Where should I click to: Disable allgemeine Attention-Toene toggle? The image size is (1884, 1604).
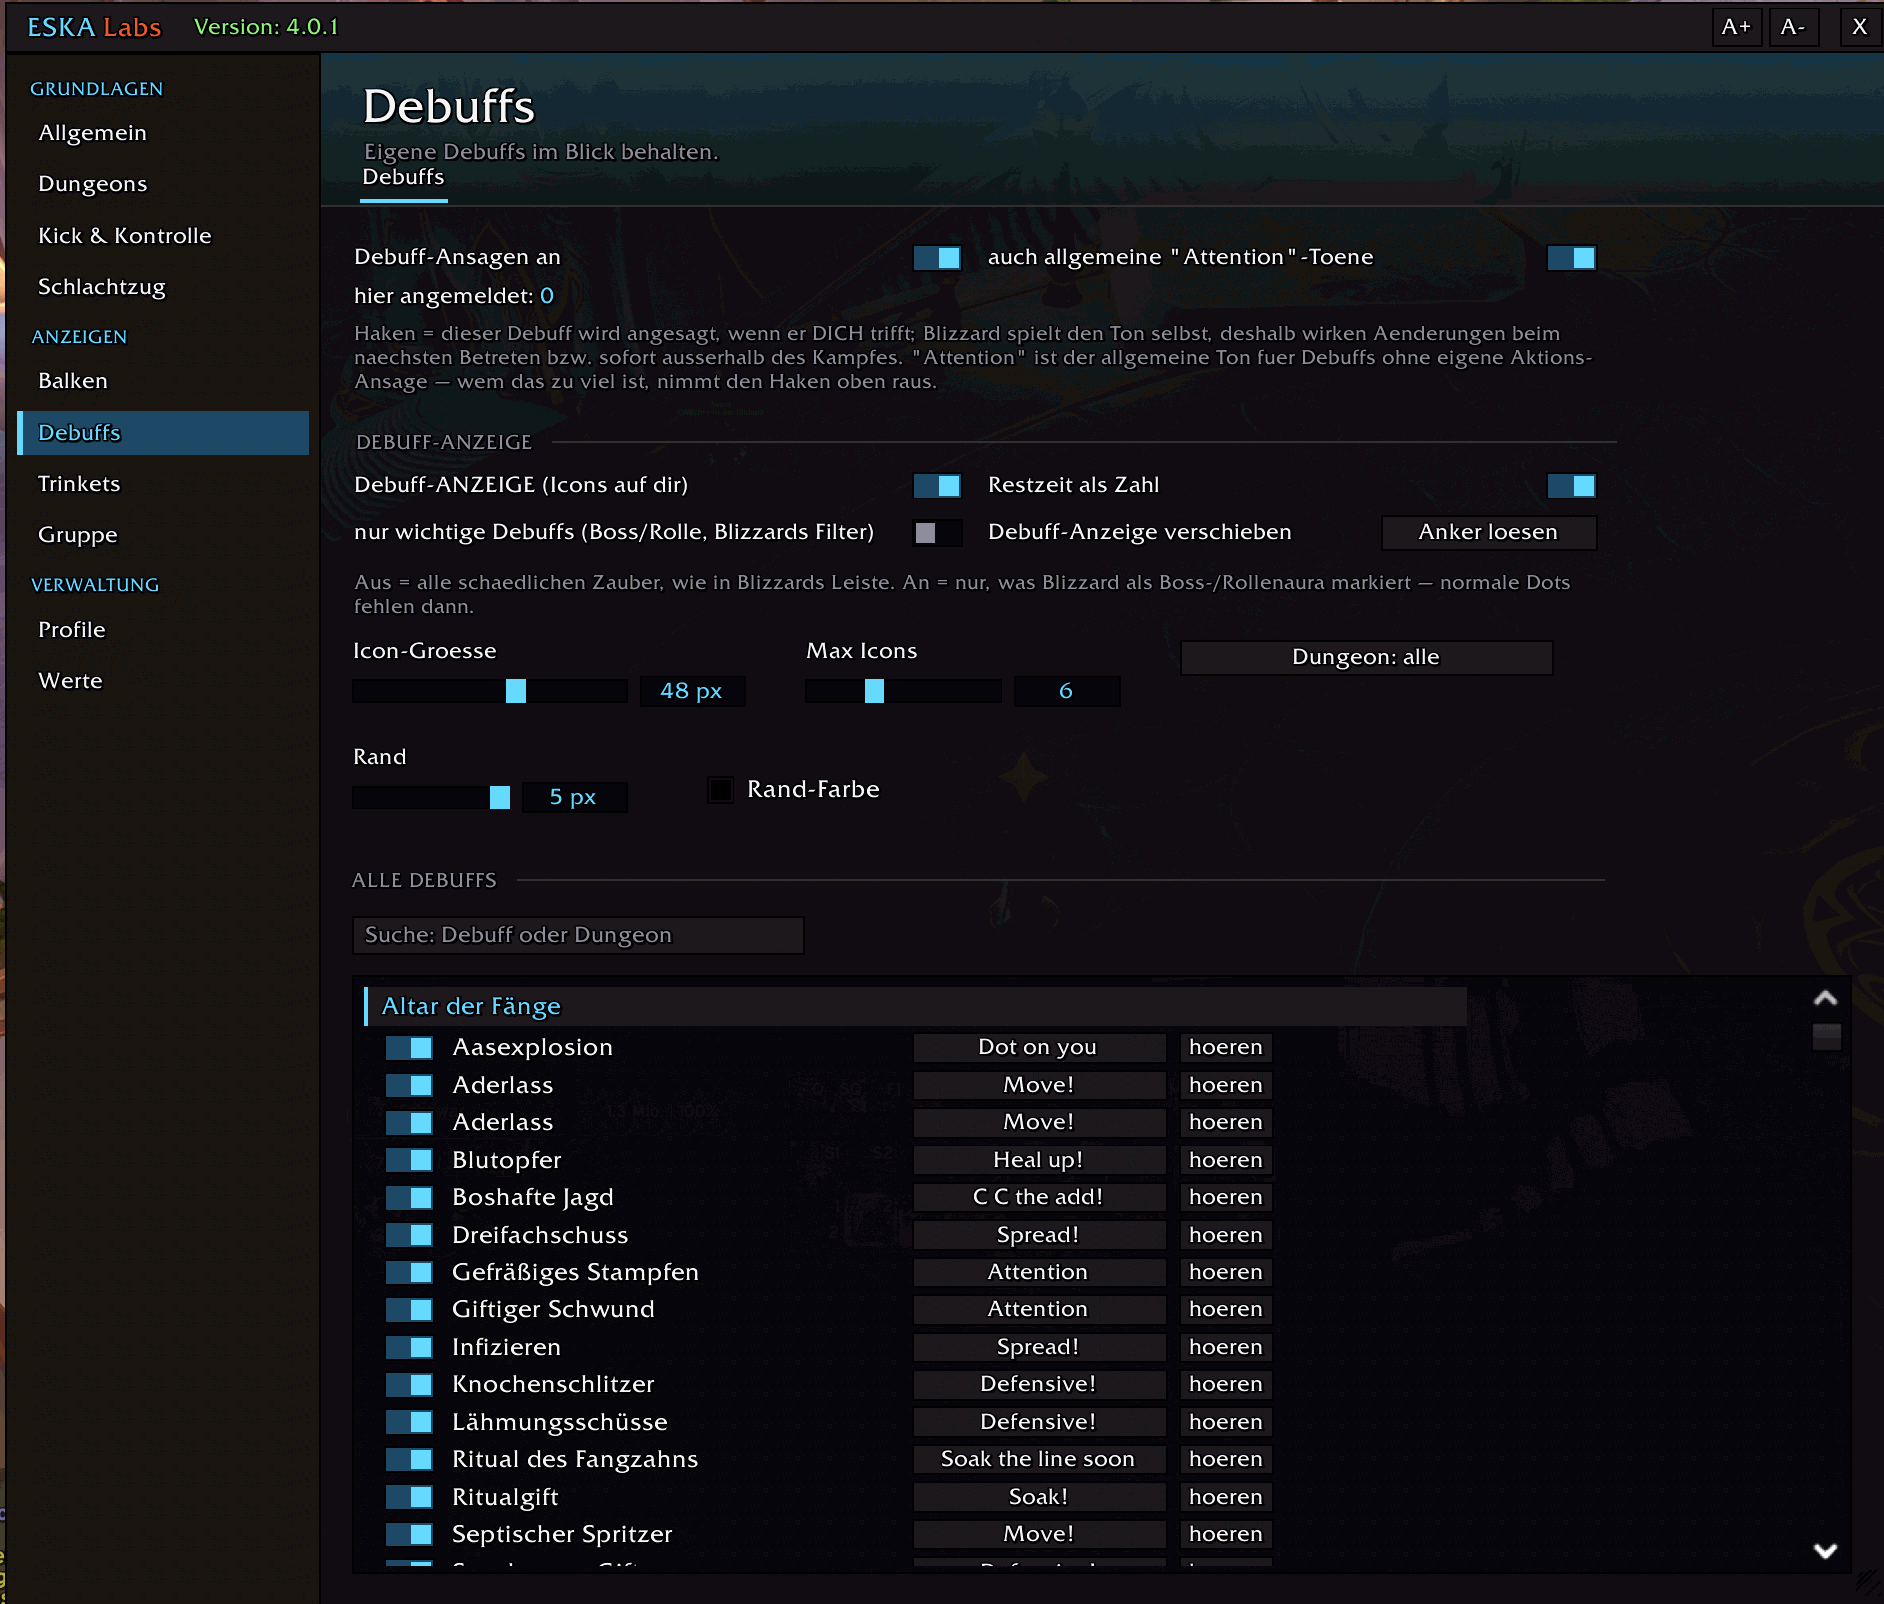pos(1571,258)
